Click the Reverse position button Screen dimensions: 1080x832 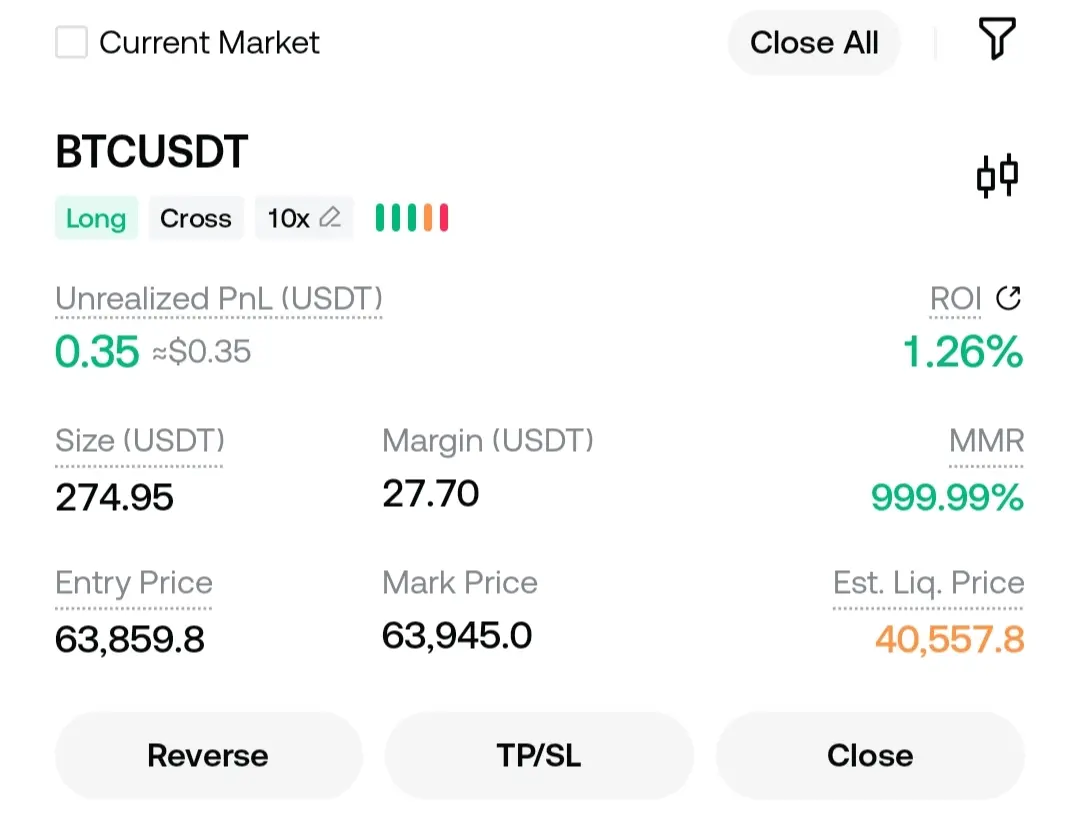(208, 756)
